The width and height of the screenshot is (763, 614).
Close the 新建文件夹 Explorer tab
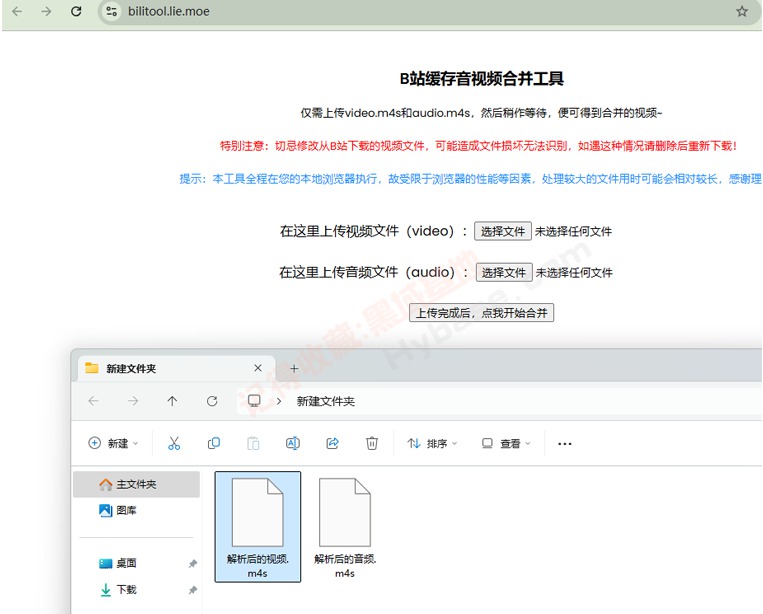coord(258,368)
